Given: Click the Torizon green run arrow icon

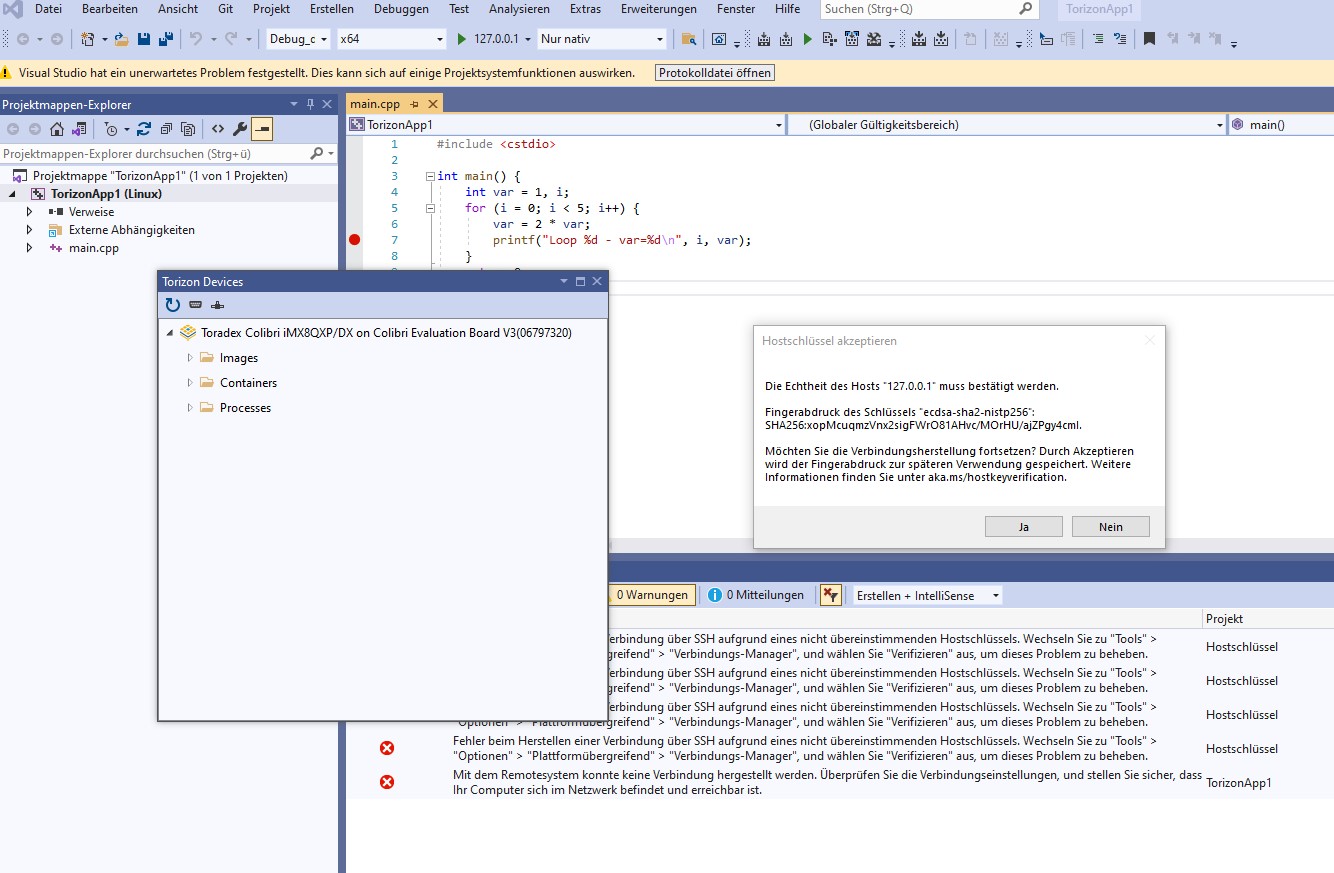Looking at the screenshot, I should tap(808, 39).
